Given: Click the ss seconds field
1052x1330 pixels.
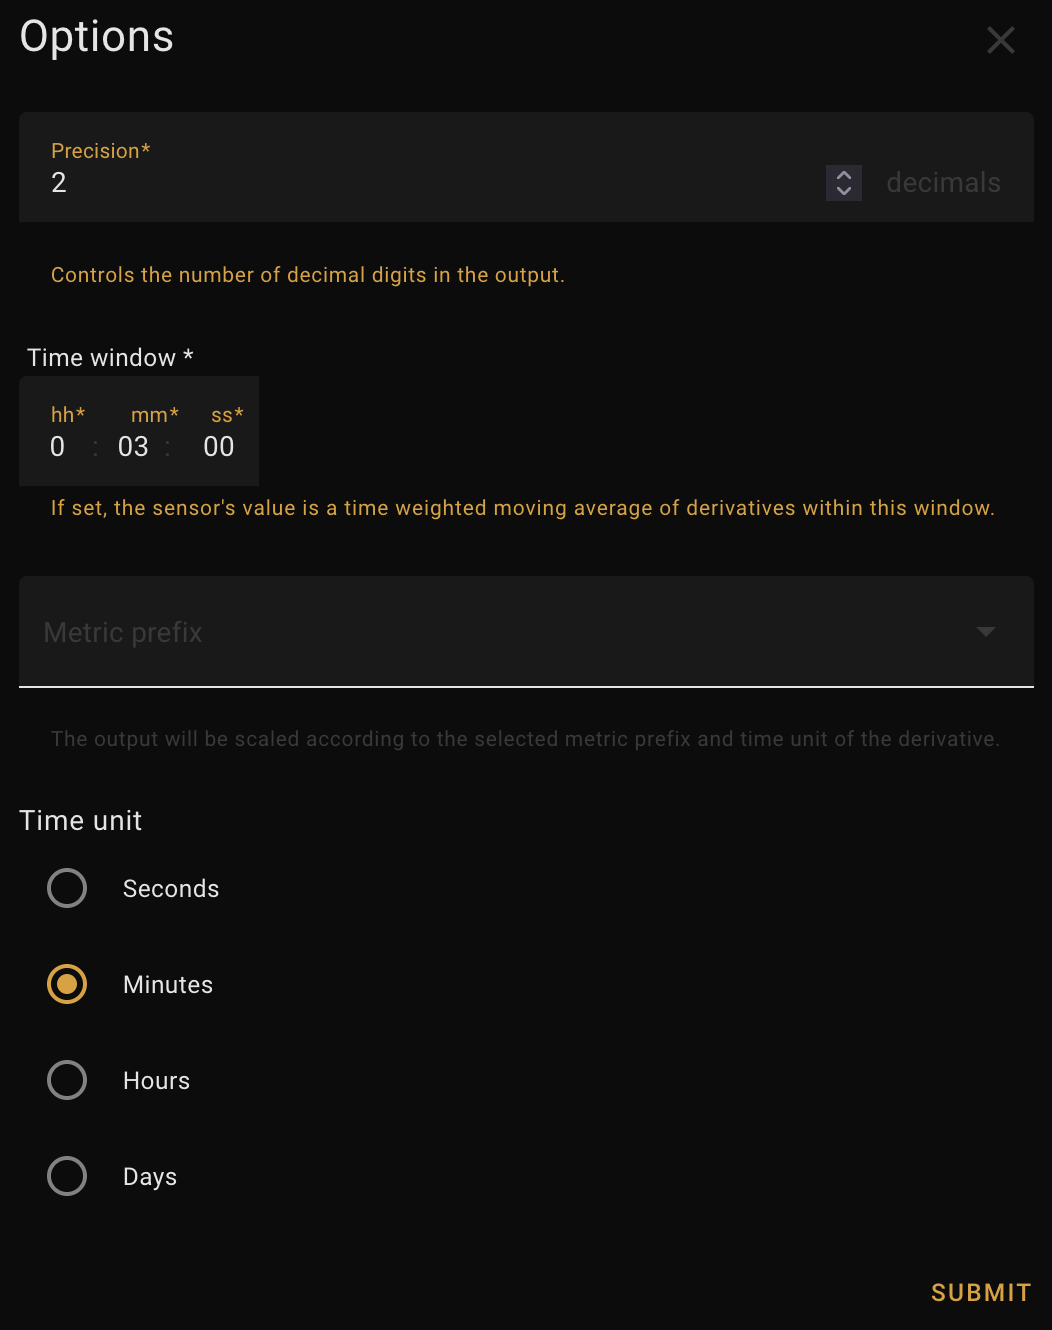Looking at the screenshot, I should pos(218,446).
